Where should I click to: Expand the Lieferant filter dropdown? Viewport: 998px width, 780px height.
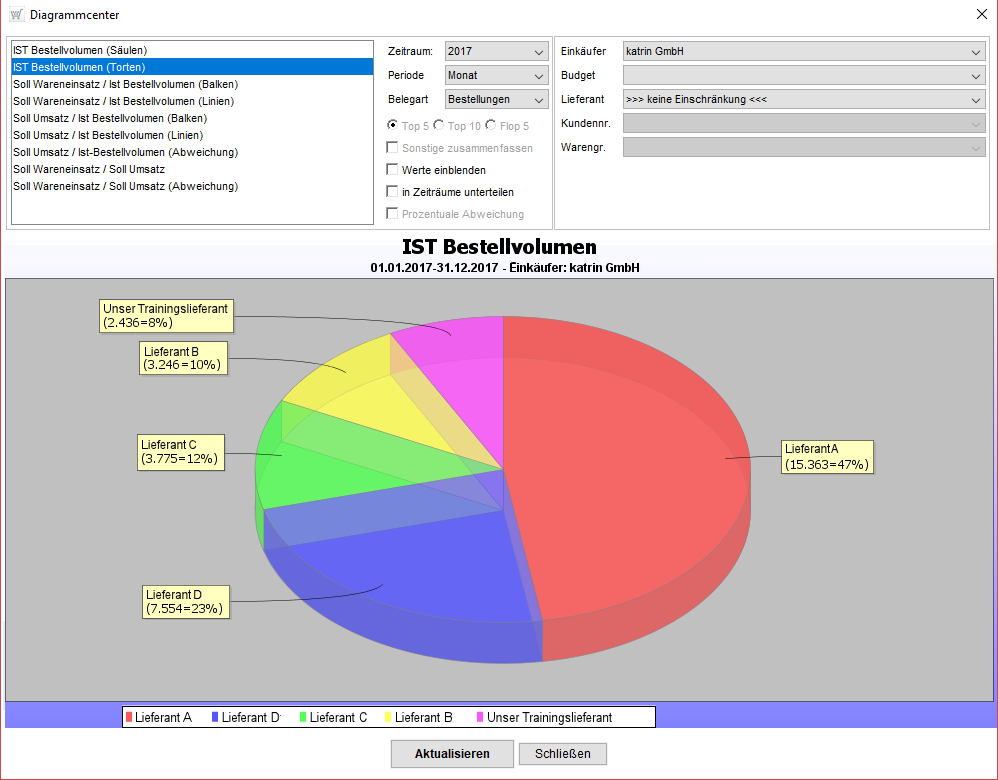[x=803, y=100]
